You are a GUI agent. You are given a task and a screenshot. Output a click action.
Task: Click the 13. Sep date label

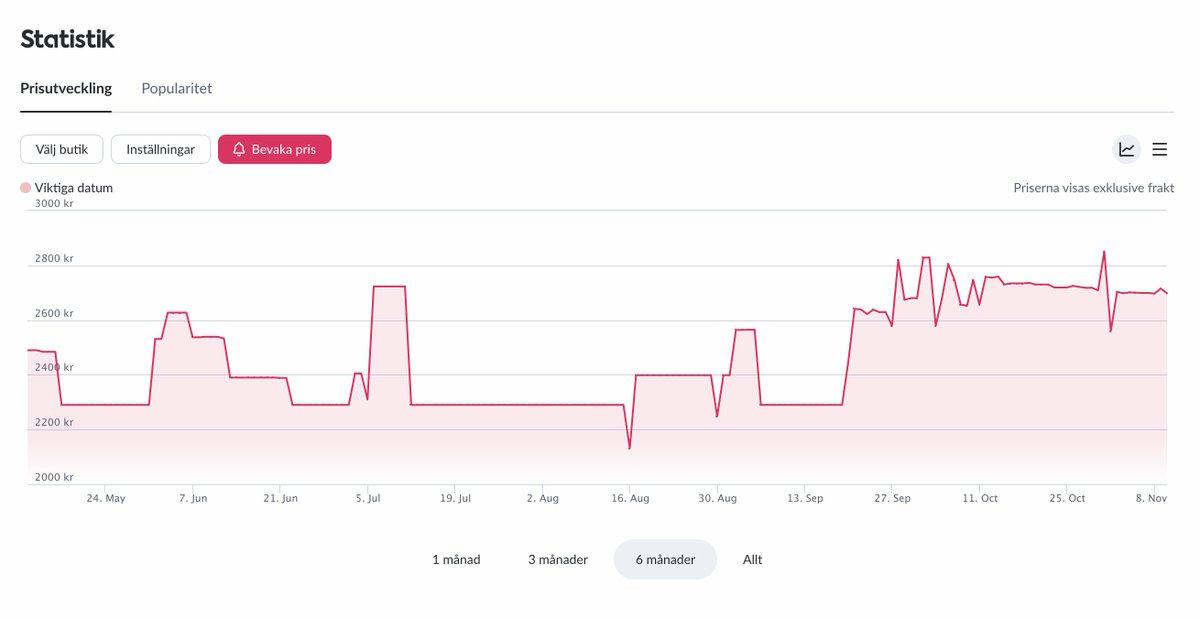click(x=805, y=498)
